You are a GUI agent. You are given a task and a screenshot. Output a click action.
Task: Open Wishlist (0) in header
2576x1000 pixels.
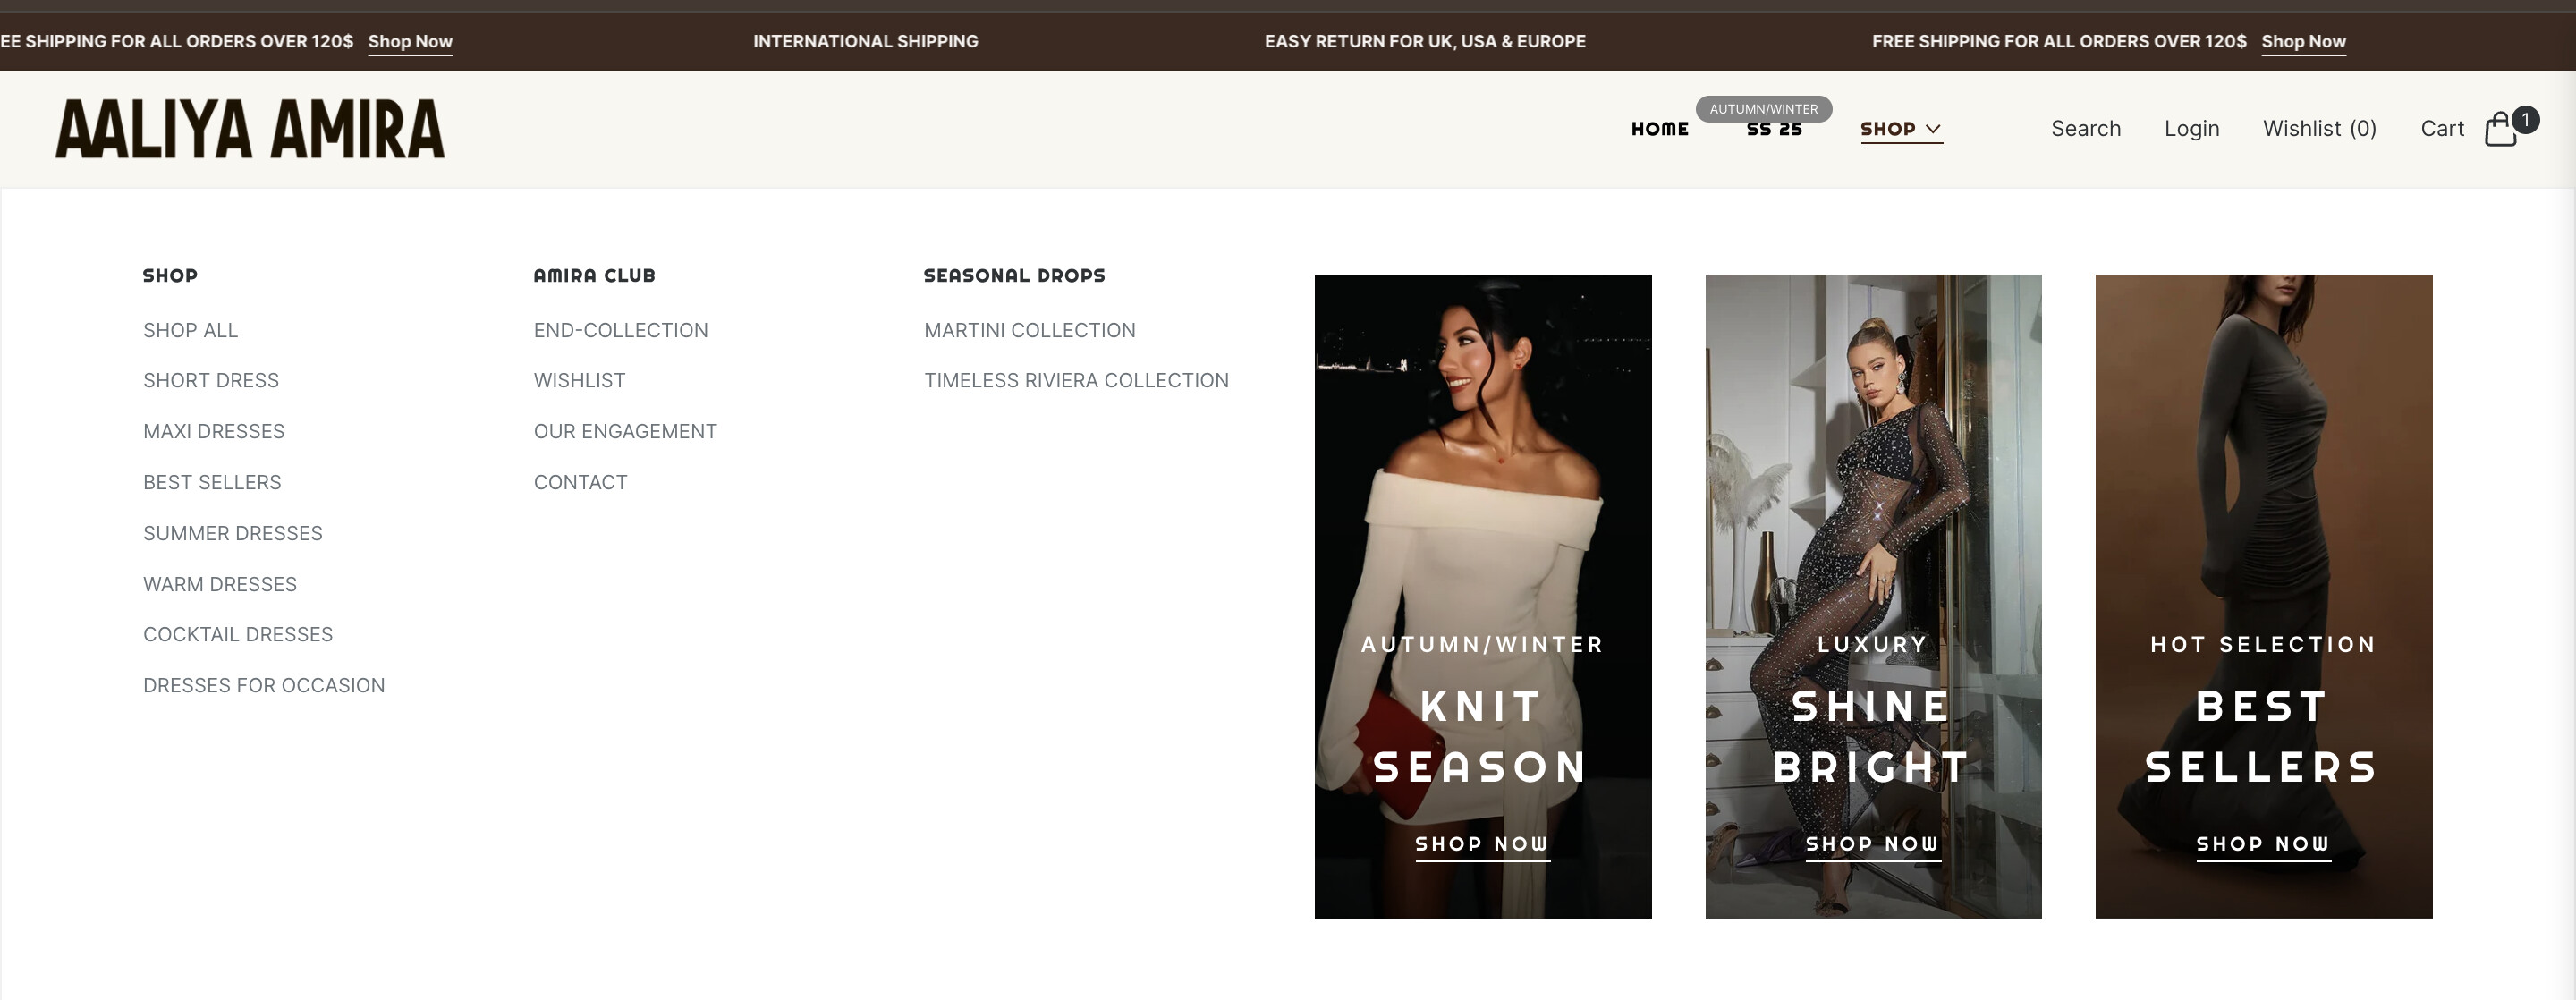click(x=2319, y=129)
